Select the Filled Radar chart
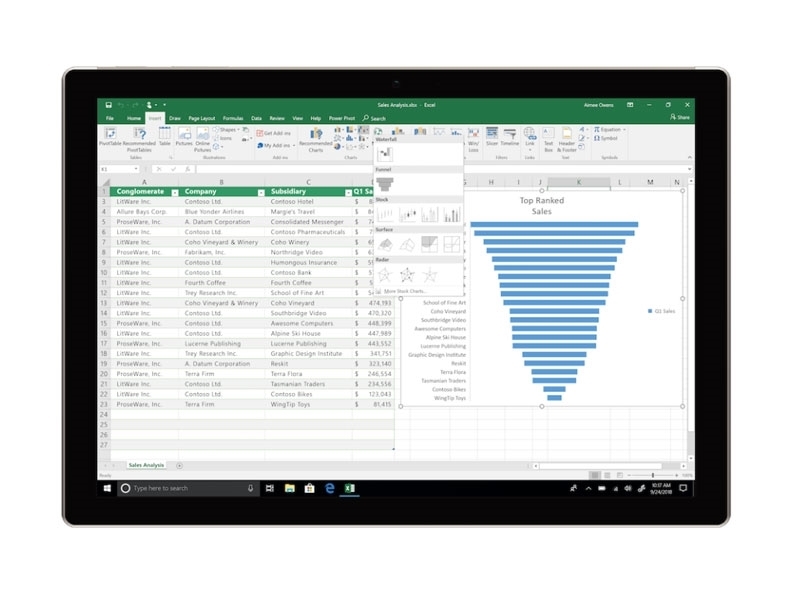800x600 pixels. [429, 275]
